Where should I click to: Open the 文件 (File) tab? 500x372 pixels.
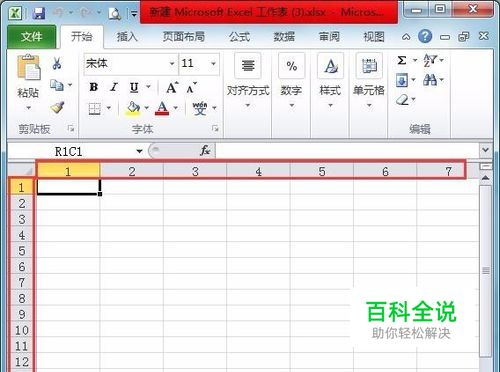pyautogui.click(x=31, y=36)
